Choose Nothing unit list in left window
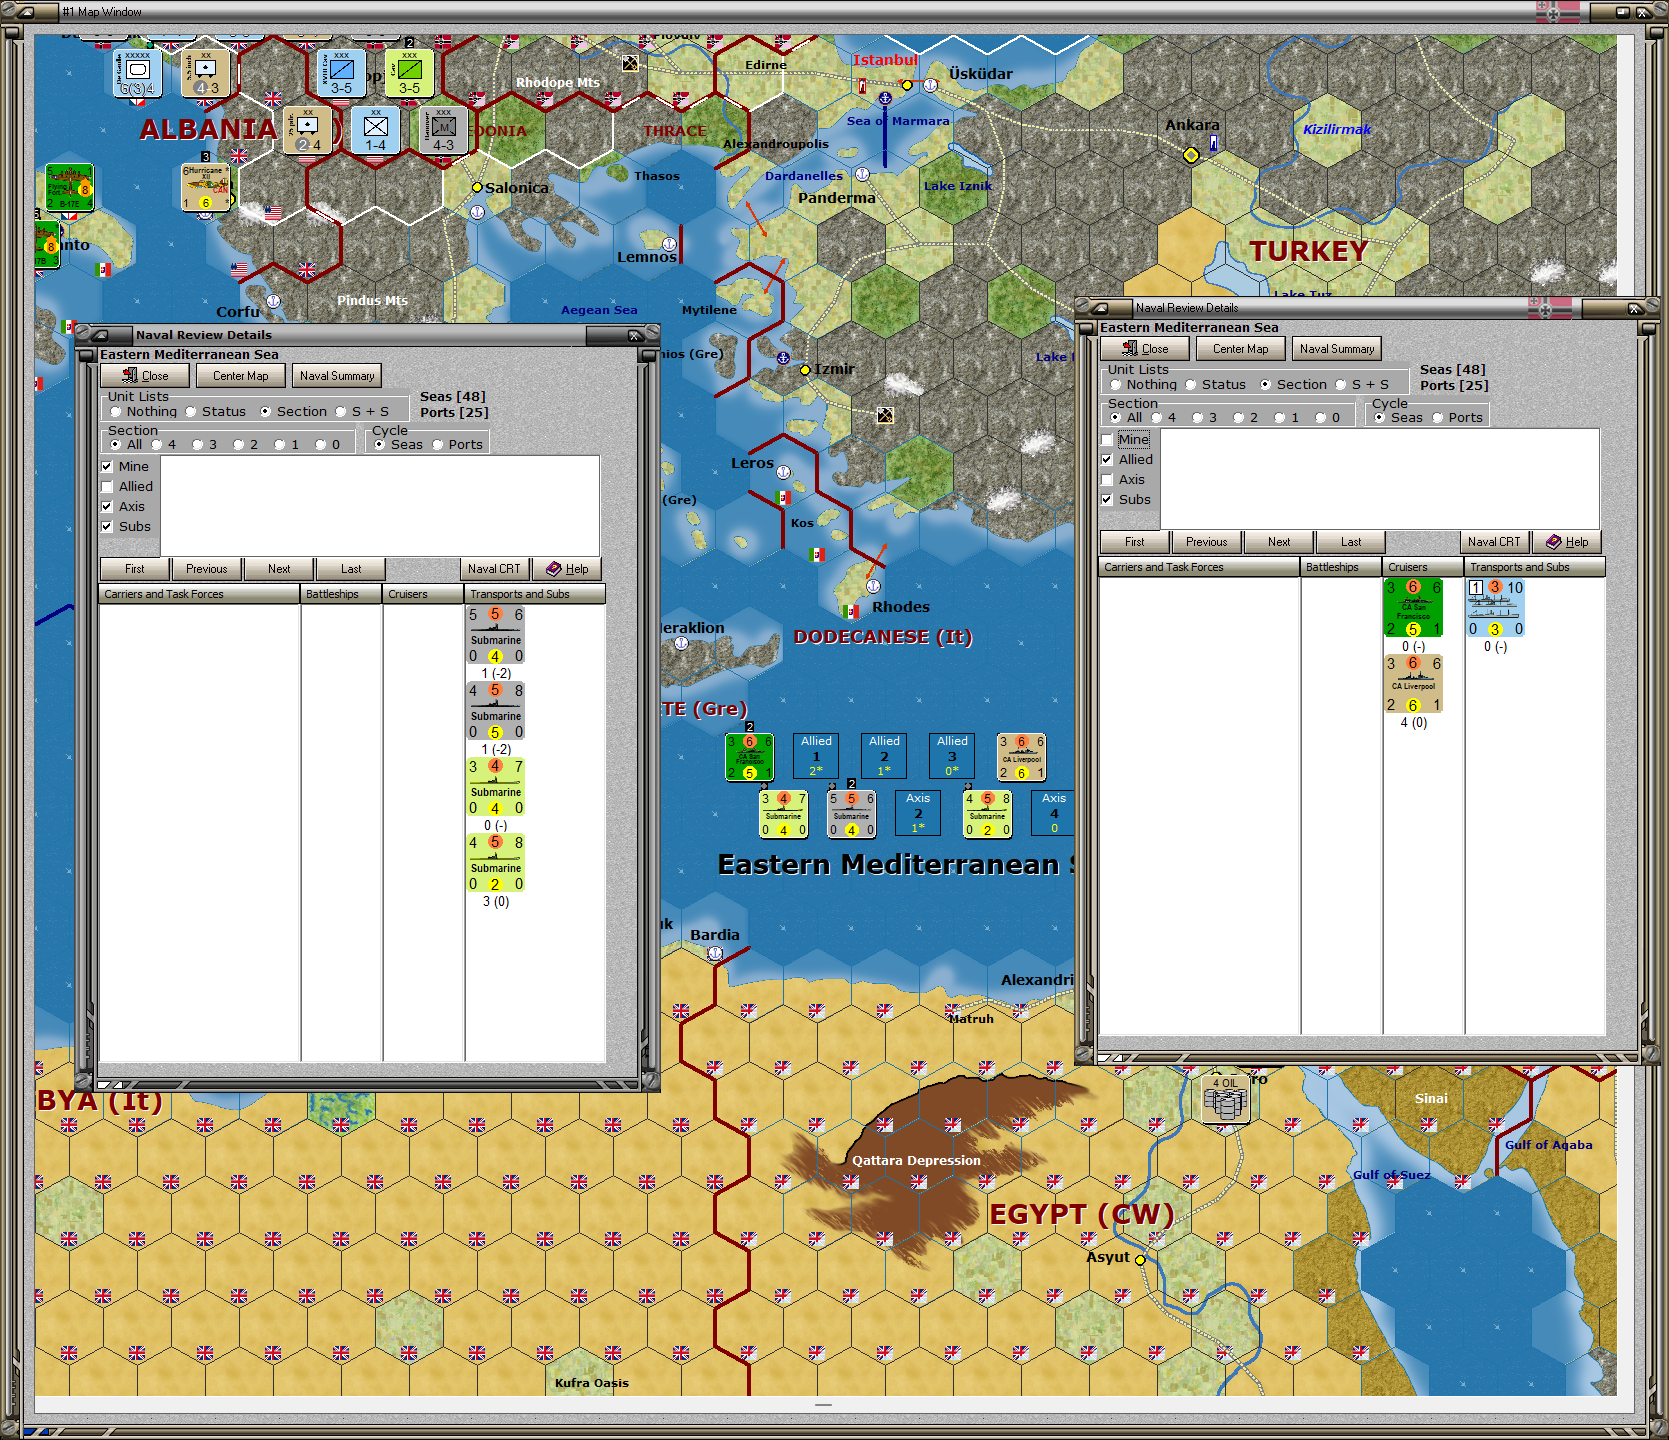The height and width of the screenshot is (1440, 1669). coord(116,412)
